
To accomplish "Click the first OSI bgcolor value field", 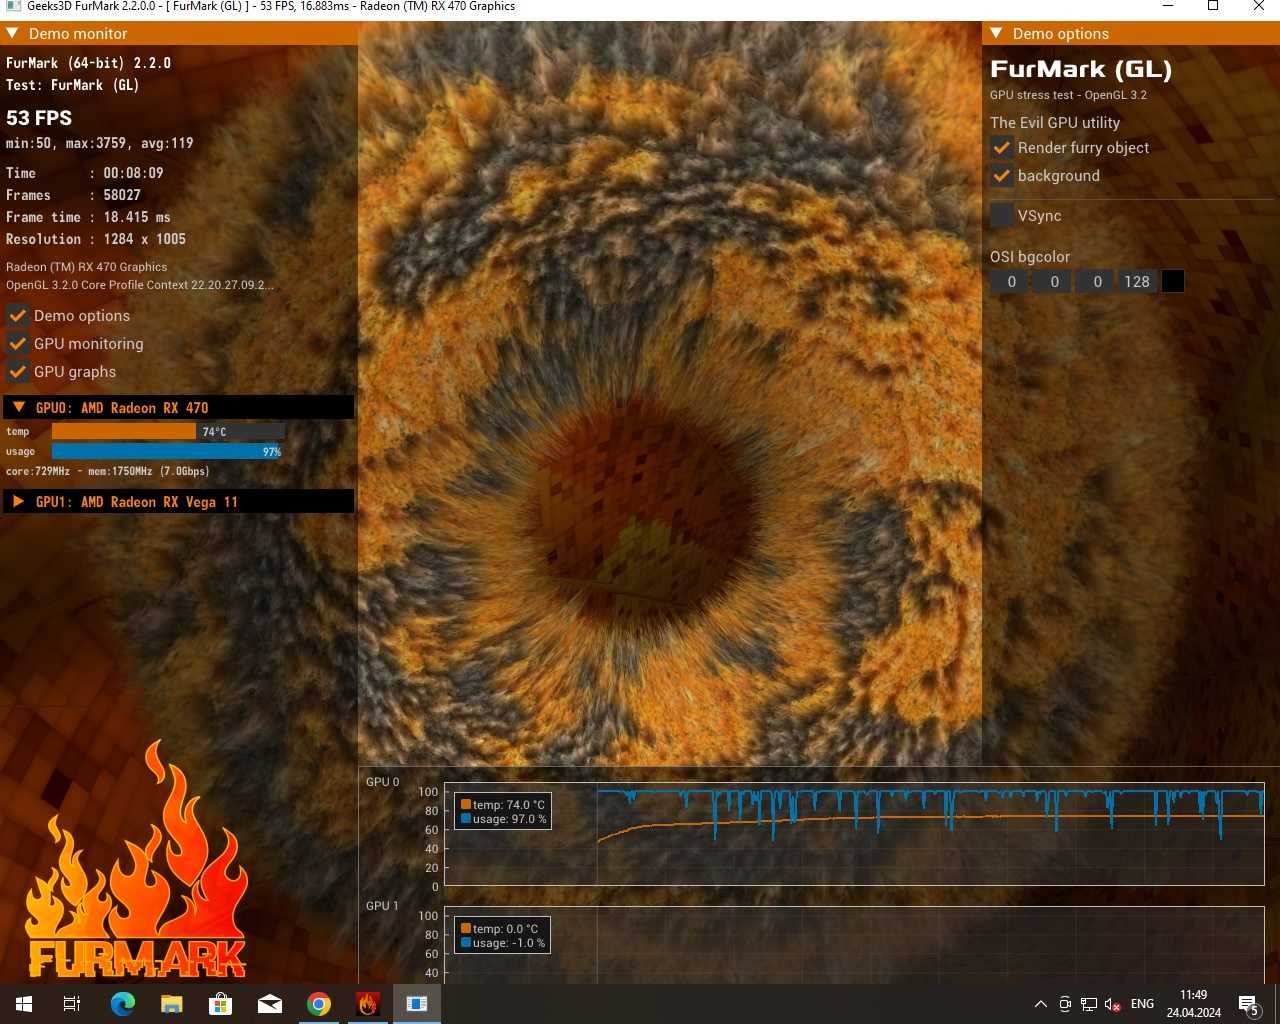I will (x=1011, y=281).
